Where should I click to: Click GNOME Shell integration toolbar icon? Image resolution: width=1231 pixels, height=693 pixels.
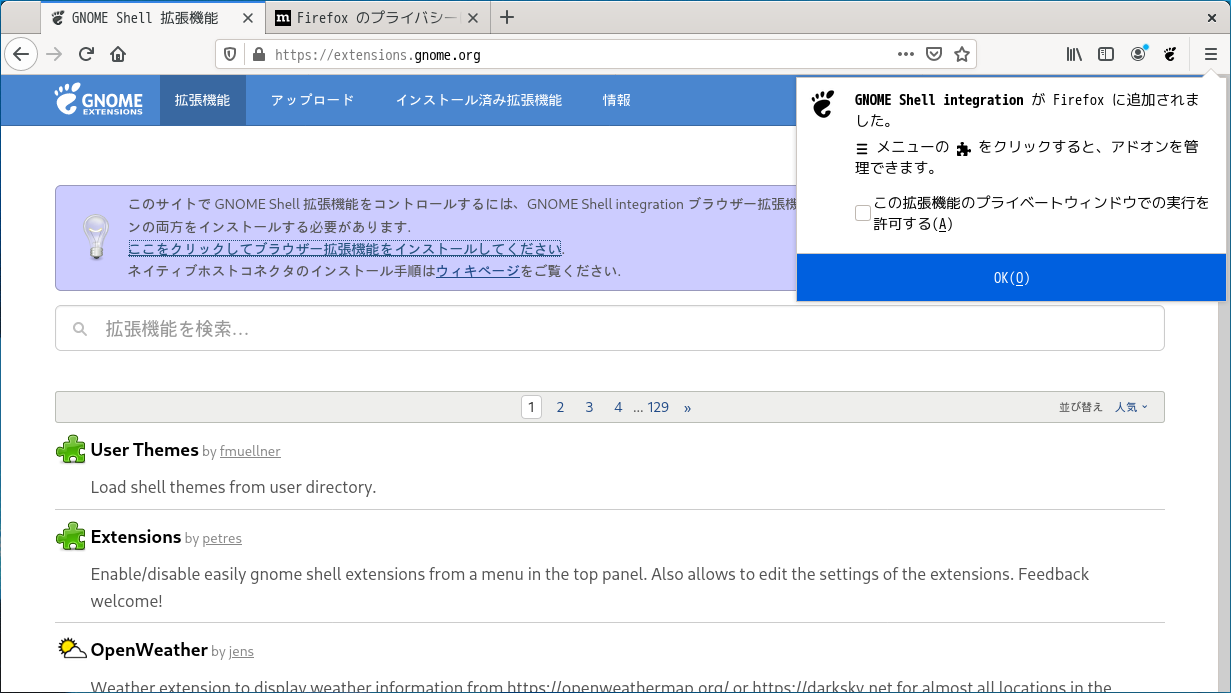[1170, 55]
